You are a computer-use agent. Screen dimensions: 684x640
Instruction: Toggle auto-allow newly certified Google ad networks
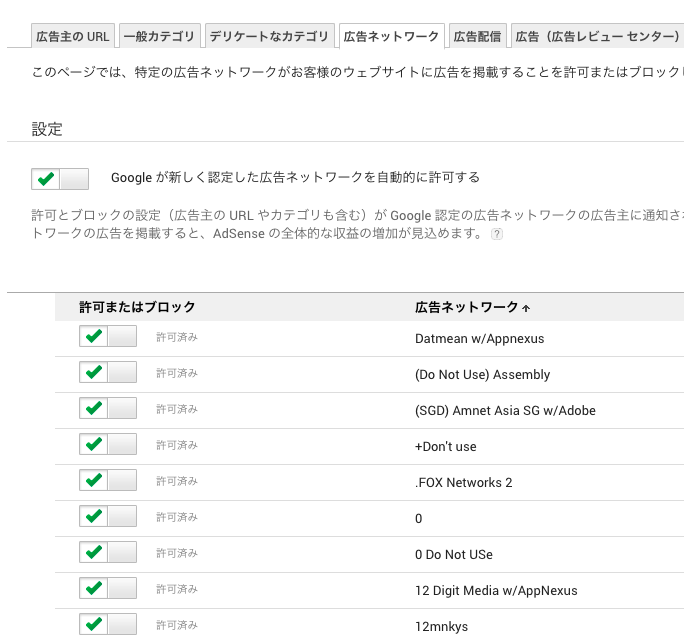[x=60, y=179]
